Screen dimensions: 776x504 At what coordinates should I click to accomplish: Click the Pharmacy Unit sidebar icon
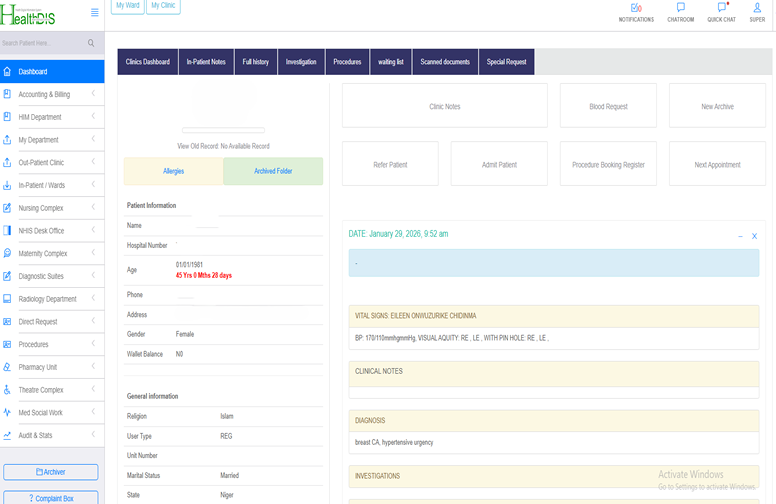pos(8,367)
